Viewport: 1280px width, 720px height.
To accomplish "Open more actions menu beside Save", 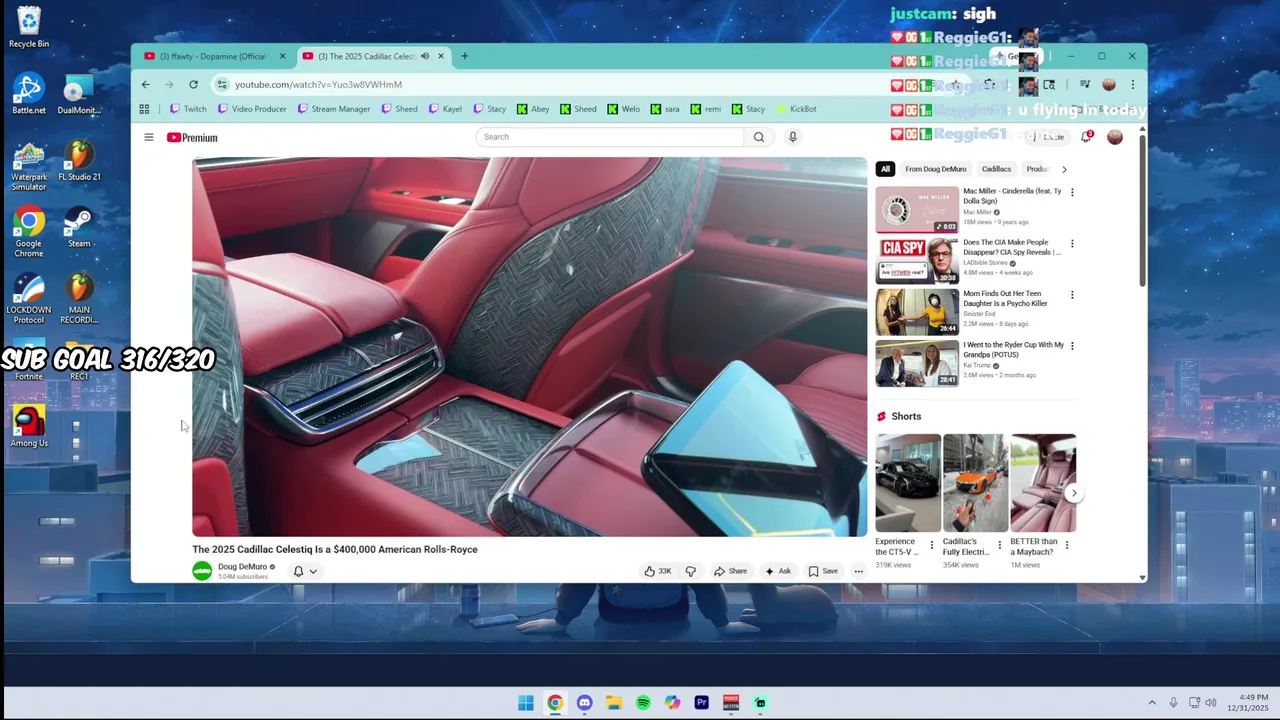I will [858, 571].
